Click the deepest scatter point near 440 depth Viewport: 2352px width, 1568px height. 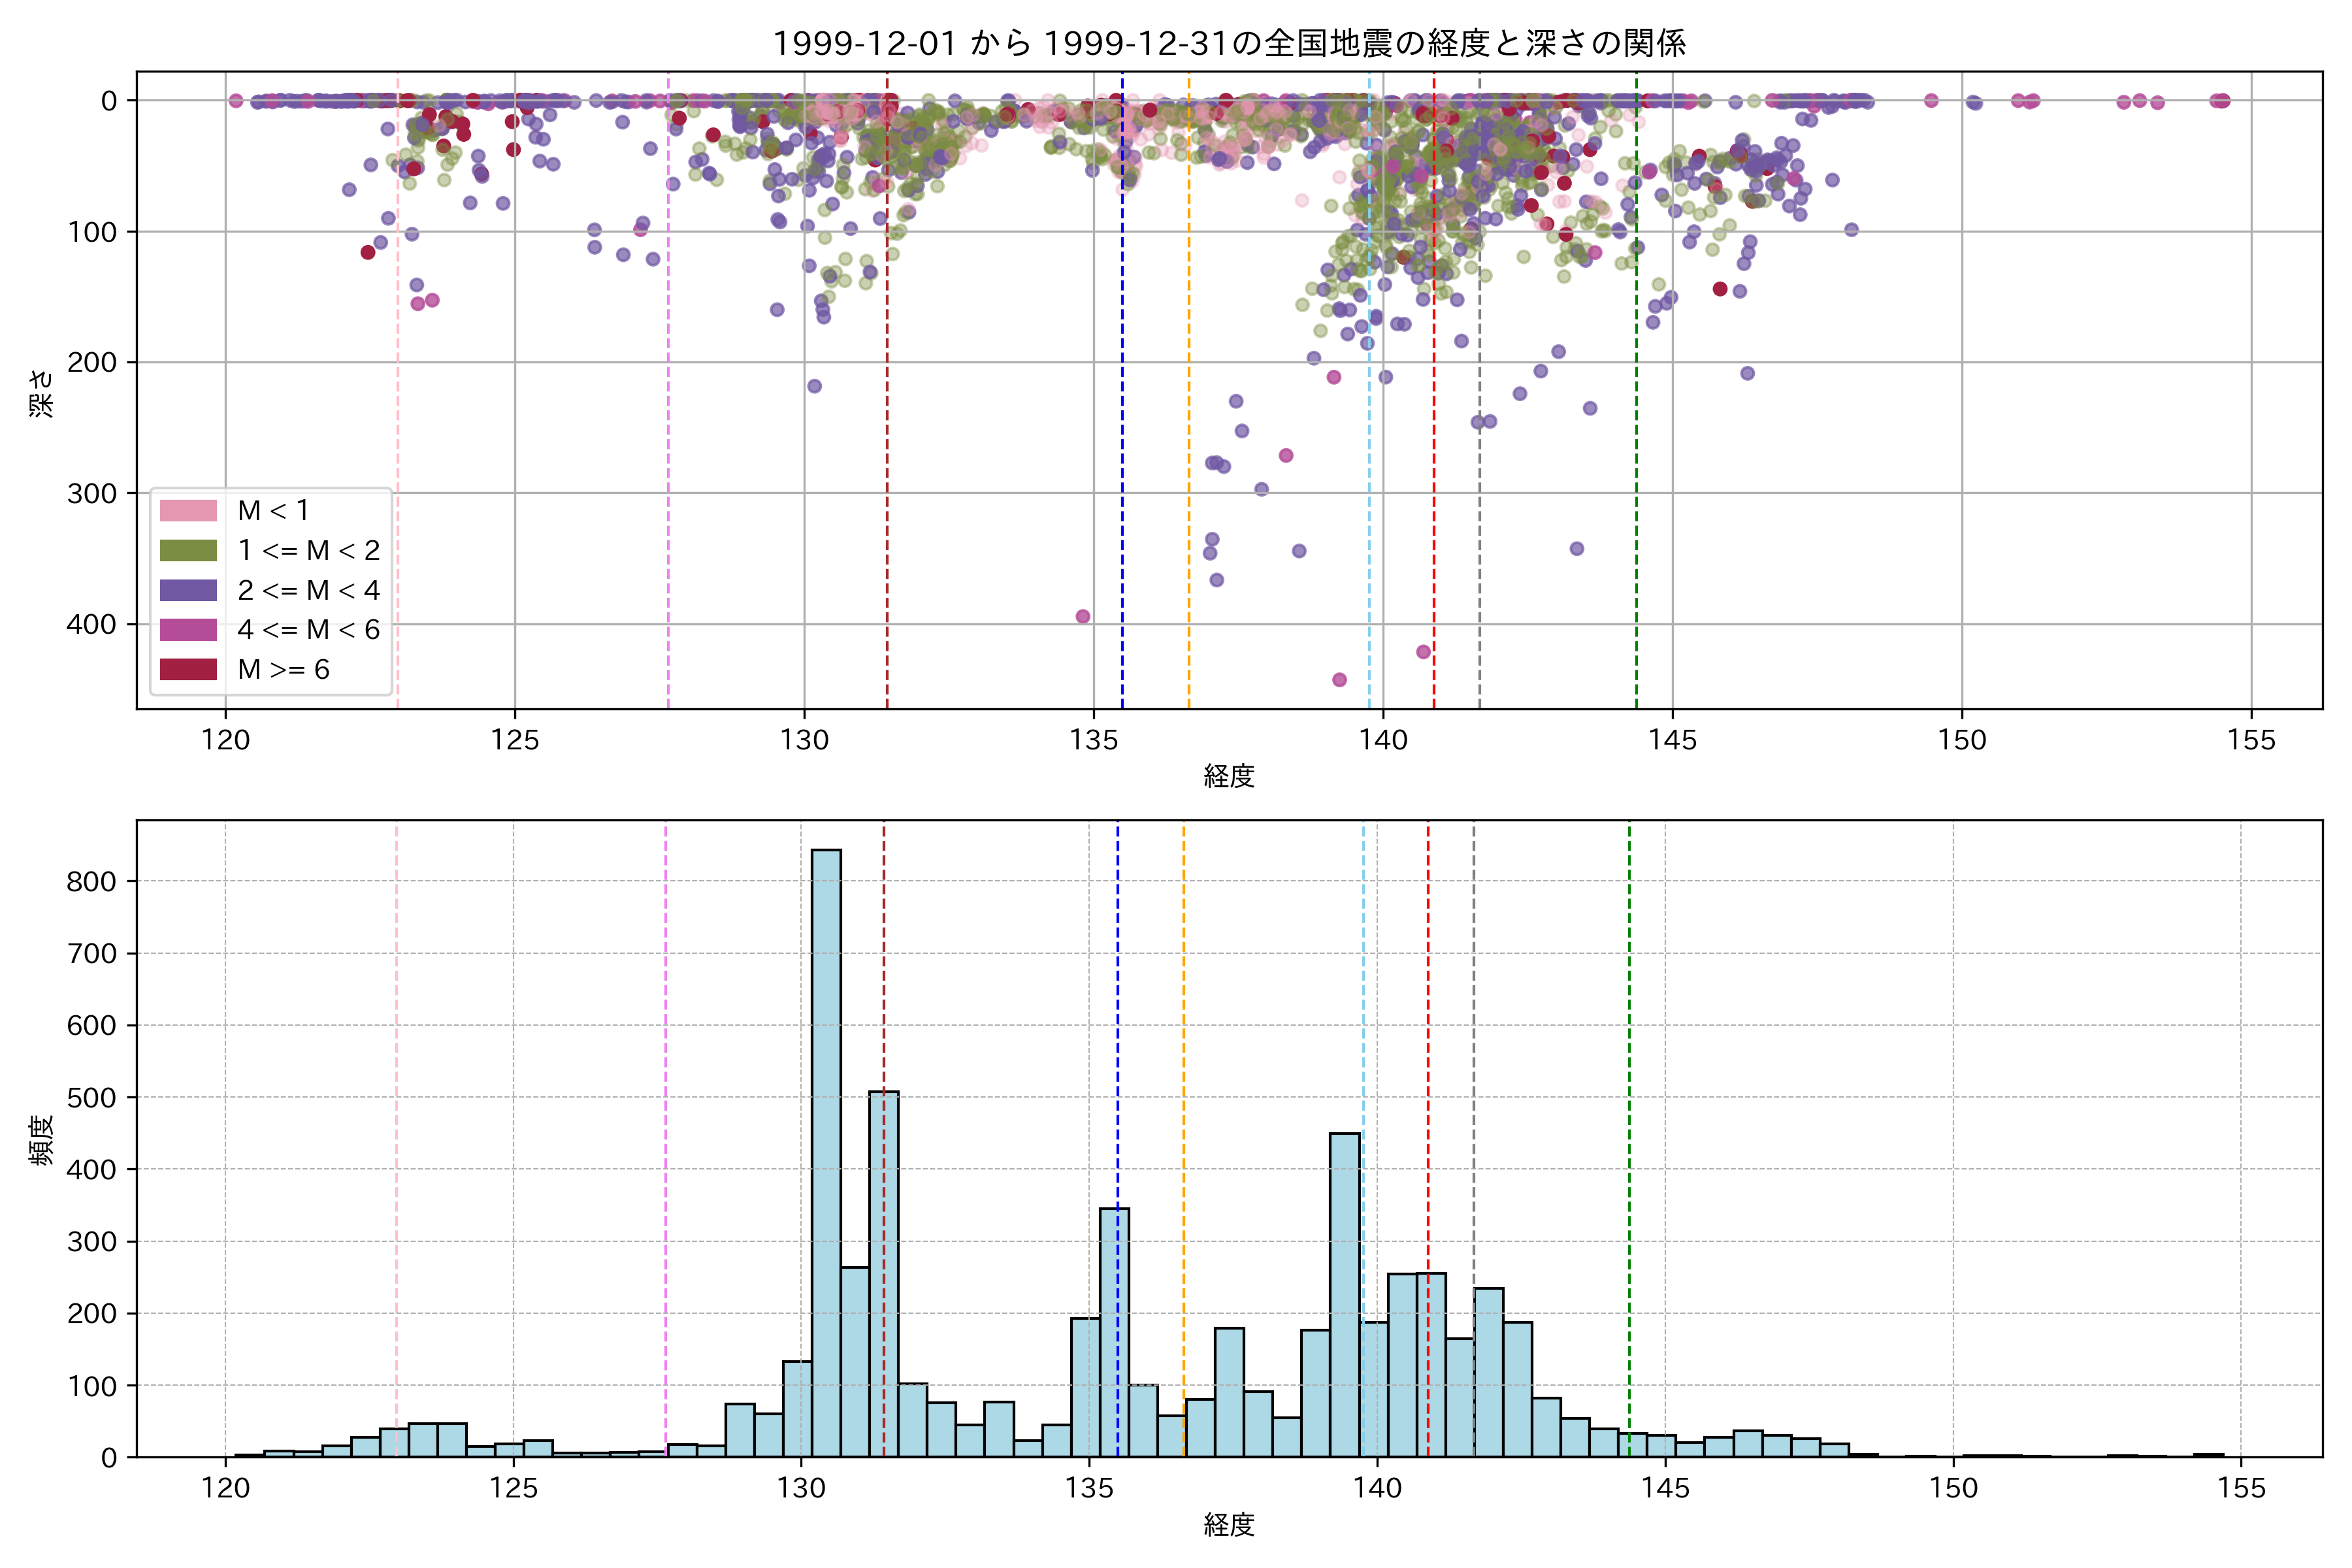1339,680
